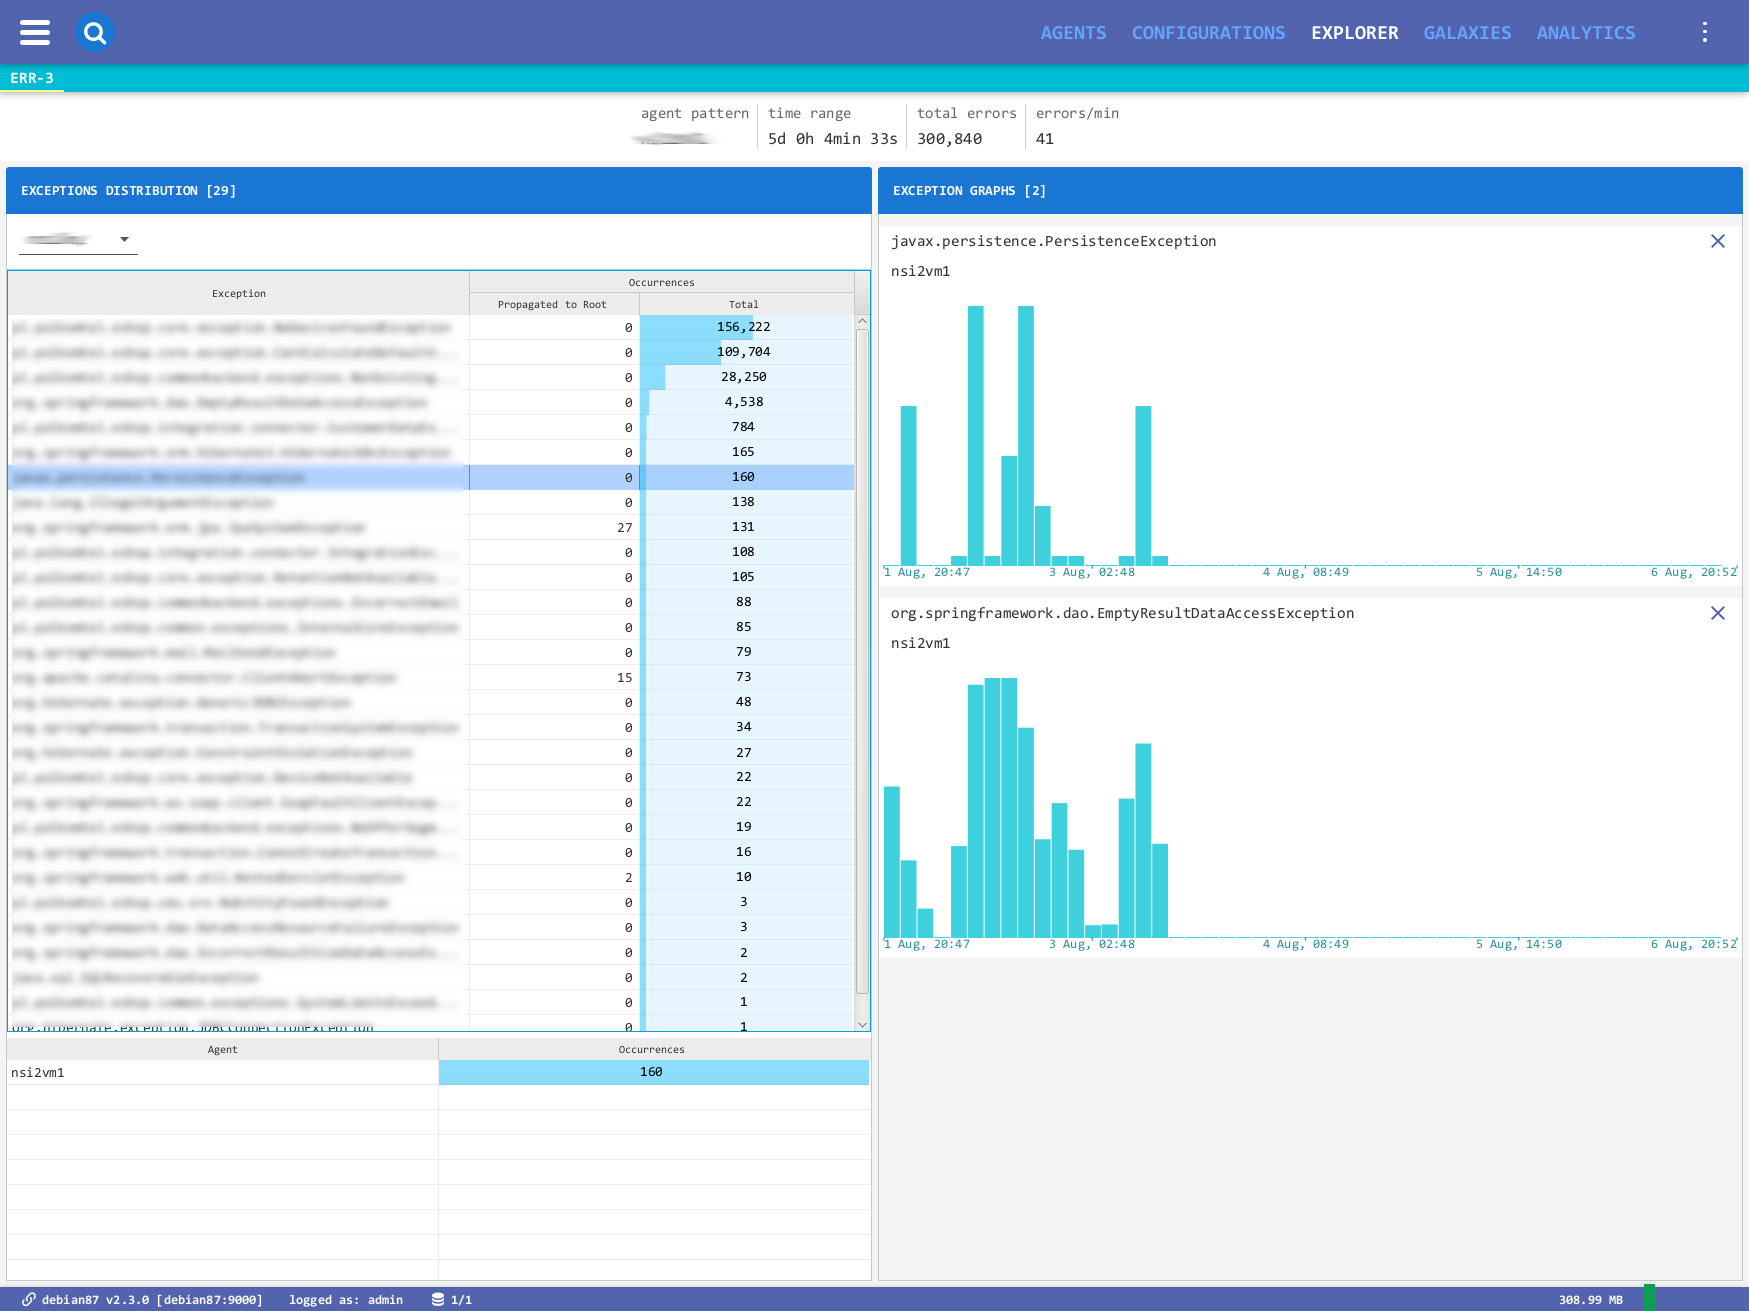The image size is (1749, 1311).
Task: Click the Agent column header
Action: click(x=223, y=1049)
